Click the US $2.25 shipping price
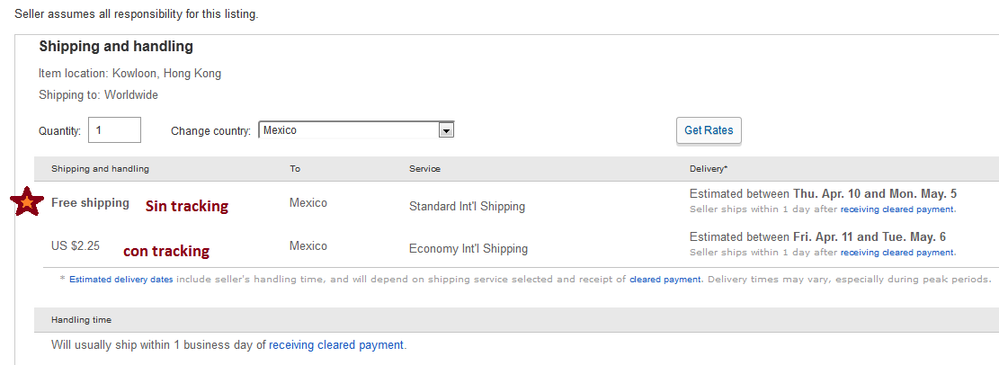Viewport: 999px width, 365px height. coord(75,246)
